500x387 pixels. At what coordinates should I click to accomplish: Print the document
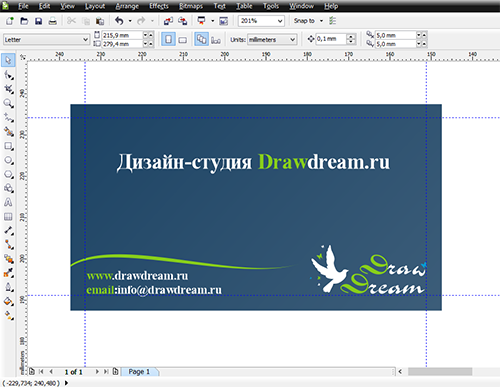pyautogui.click(x=53, y=21)
